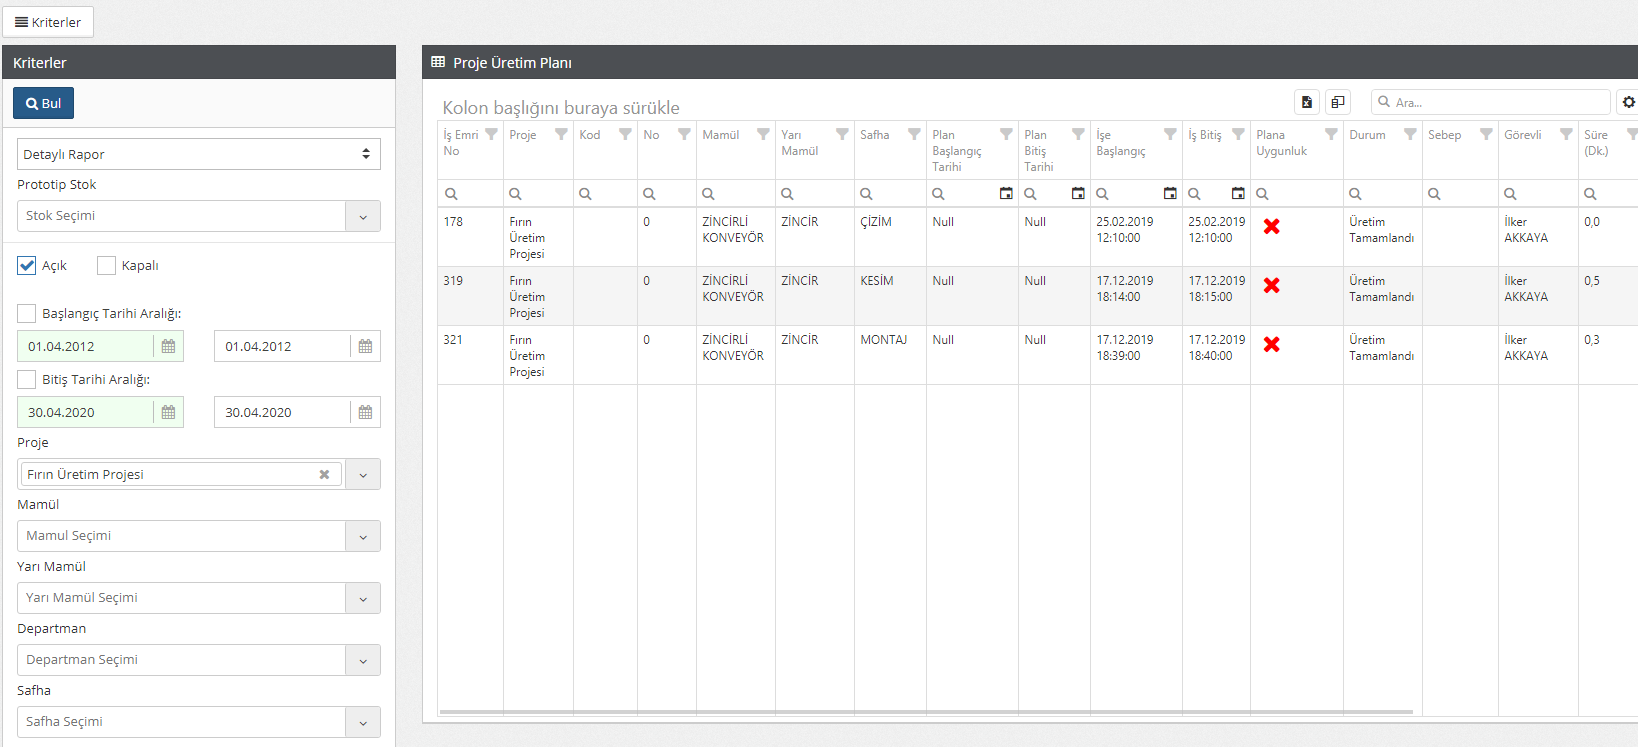Viewport: 1638px width, 747px height.
Task: Toggle Başlangıç Tarihi Aralığı checkbox
Action: (27, 313)
